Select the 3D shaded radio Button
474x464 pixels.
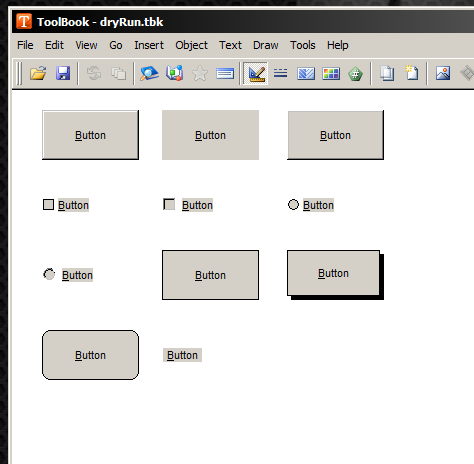coord(49,274)
